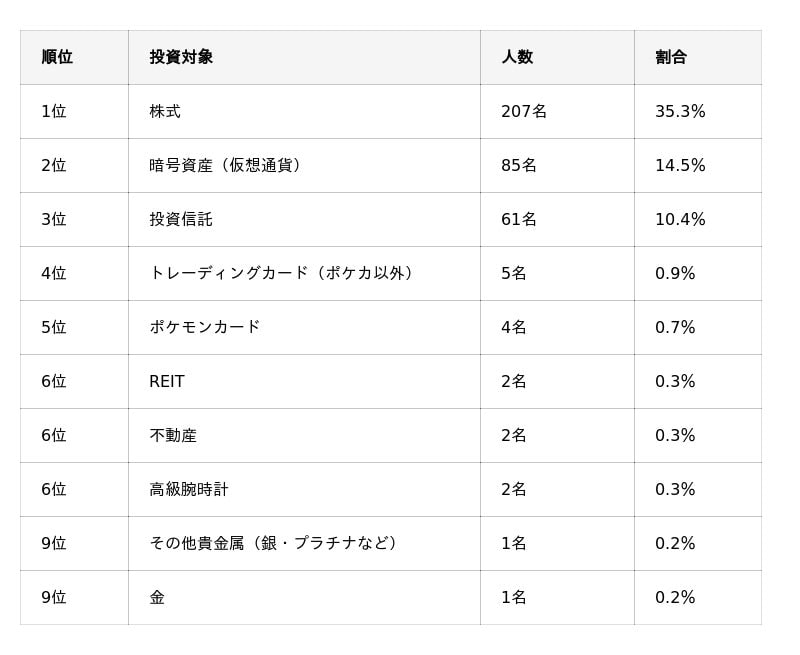
Task: Click the 35.3% percentage cell
Action: [x=680, y=111]
